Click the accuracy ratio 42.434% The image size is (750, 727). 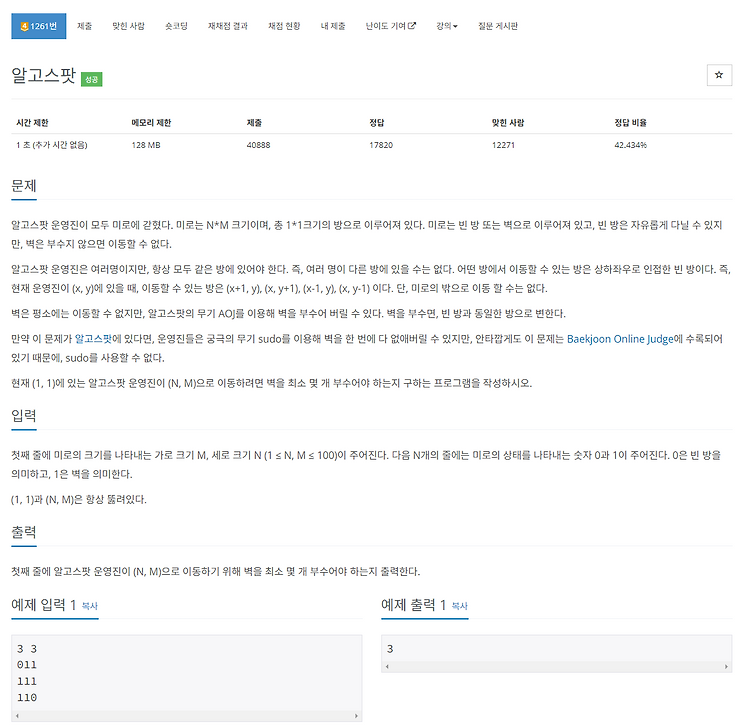[x=630, y=145]
